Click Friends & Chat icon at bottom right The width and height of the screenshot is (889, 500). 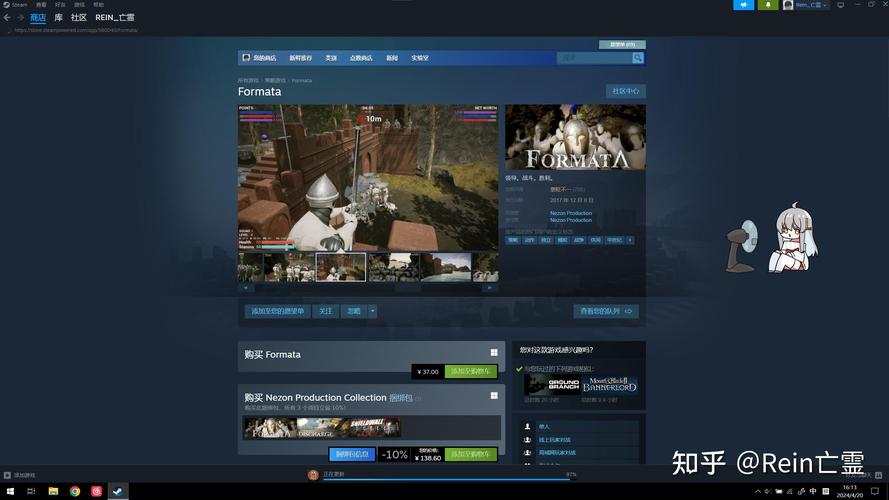point(878,475)
